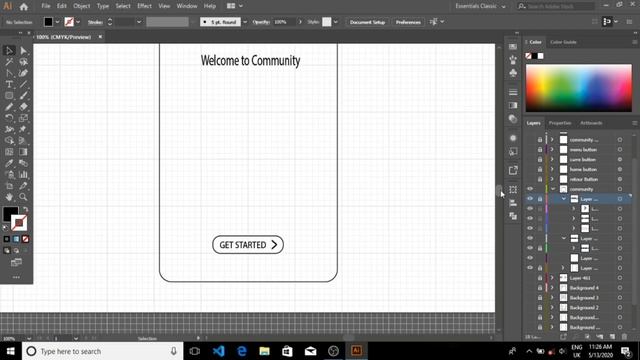Select the Gradient tool
Image resolution: width=640 pixels, height=360 pixels.
[x=23, y=152]
